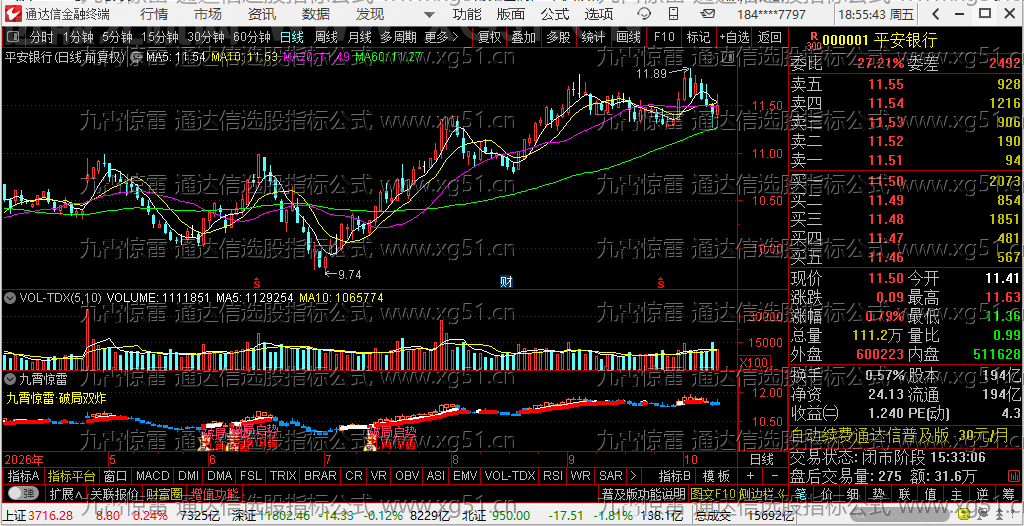Image resolution: width=1024 pixels, height=526 pixels.
Task: Select the 联 linked tab
Action: coord(904,493)
